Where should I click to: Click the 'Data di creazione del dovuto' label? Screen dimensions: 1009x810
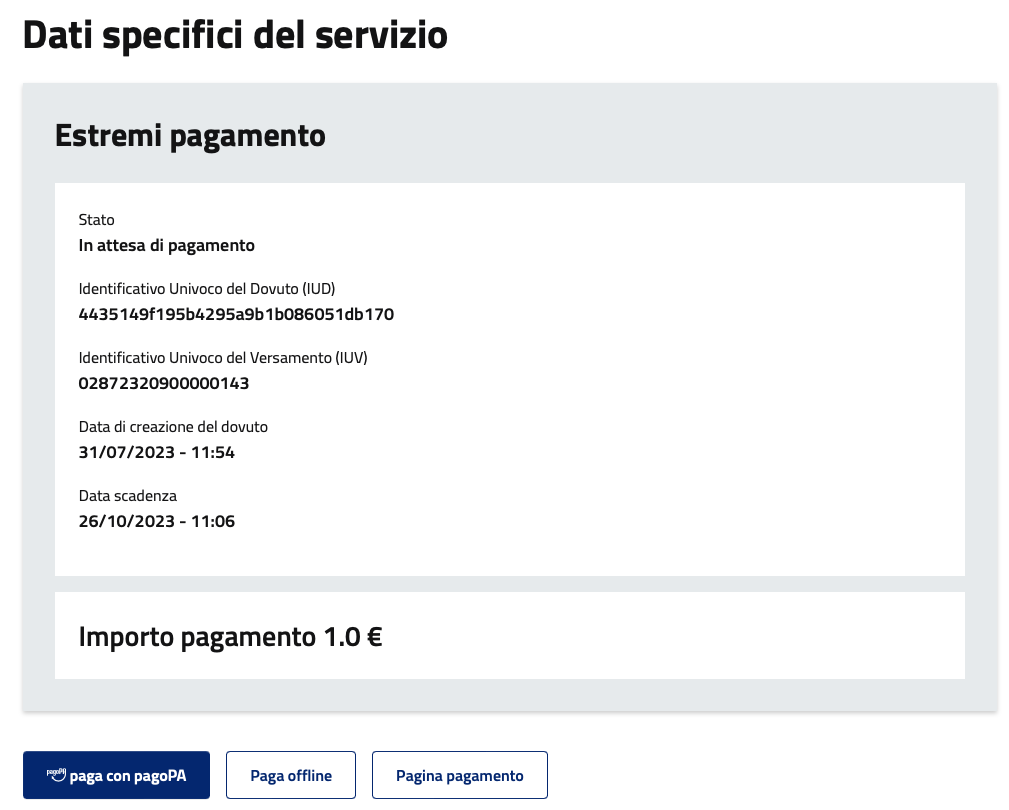pos(173,427)
